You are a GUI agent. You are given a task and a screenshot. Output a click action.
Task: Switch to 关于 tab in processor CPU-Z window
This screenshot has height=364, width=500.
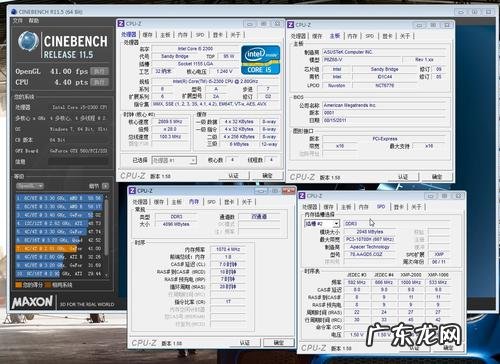(235, 35)
